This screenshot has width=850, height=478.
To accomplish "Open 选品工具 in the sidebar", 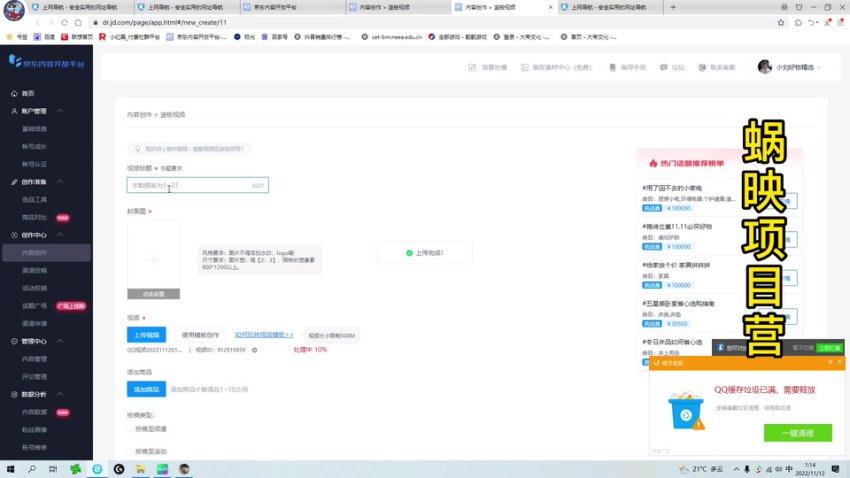I will (x=34, y=200).
